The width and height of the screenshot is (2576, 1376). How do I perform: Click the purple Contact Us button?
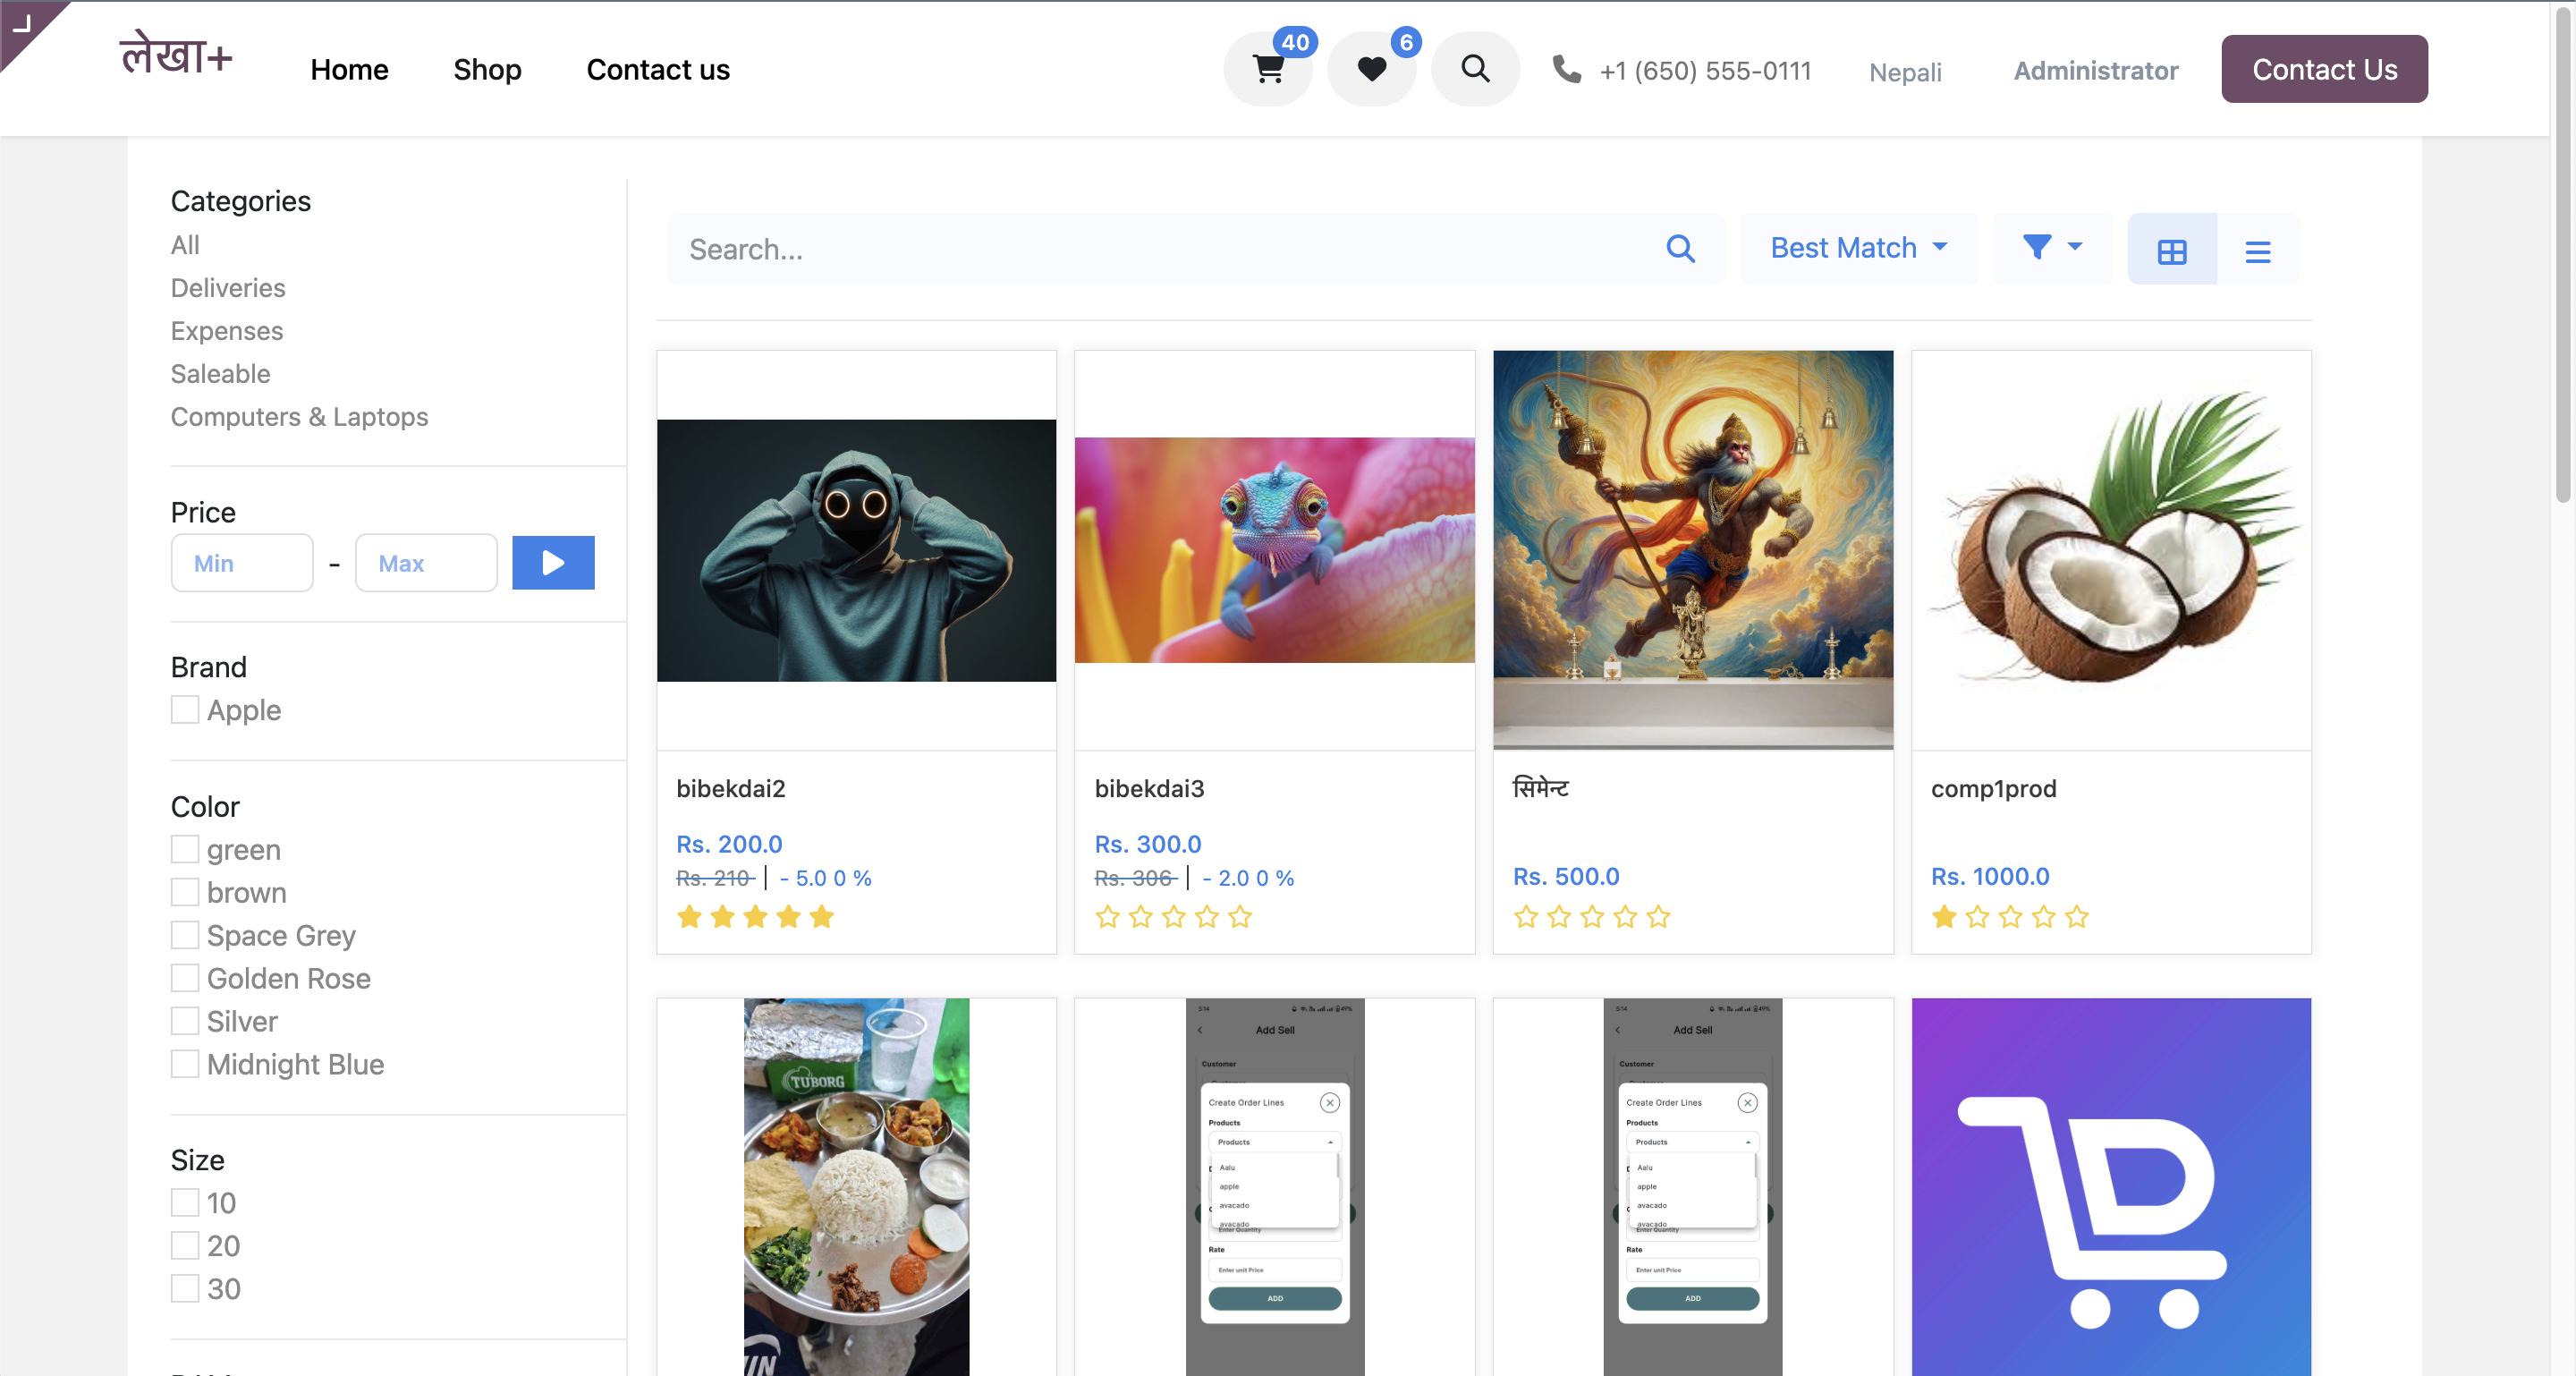(2324, 69)
